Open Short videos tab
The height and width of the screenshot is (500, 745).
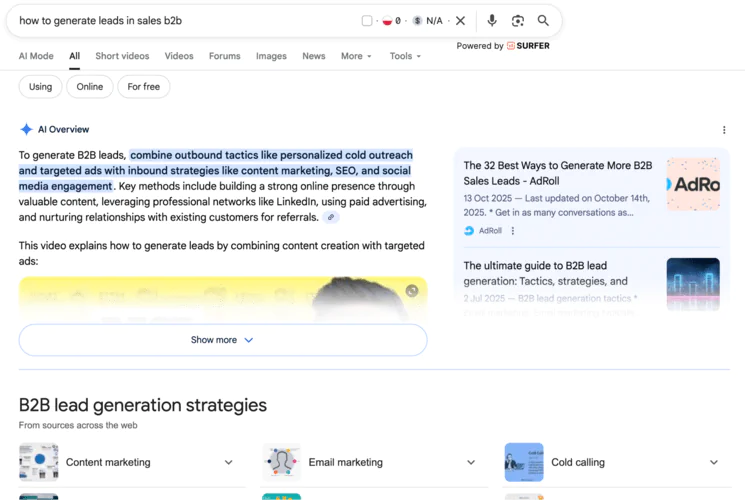click(x=122, y=56)
